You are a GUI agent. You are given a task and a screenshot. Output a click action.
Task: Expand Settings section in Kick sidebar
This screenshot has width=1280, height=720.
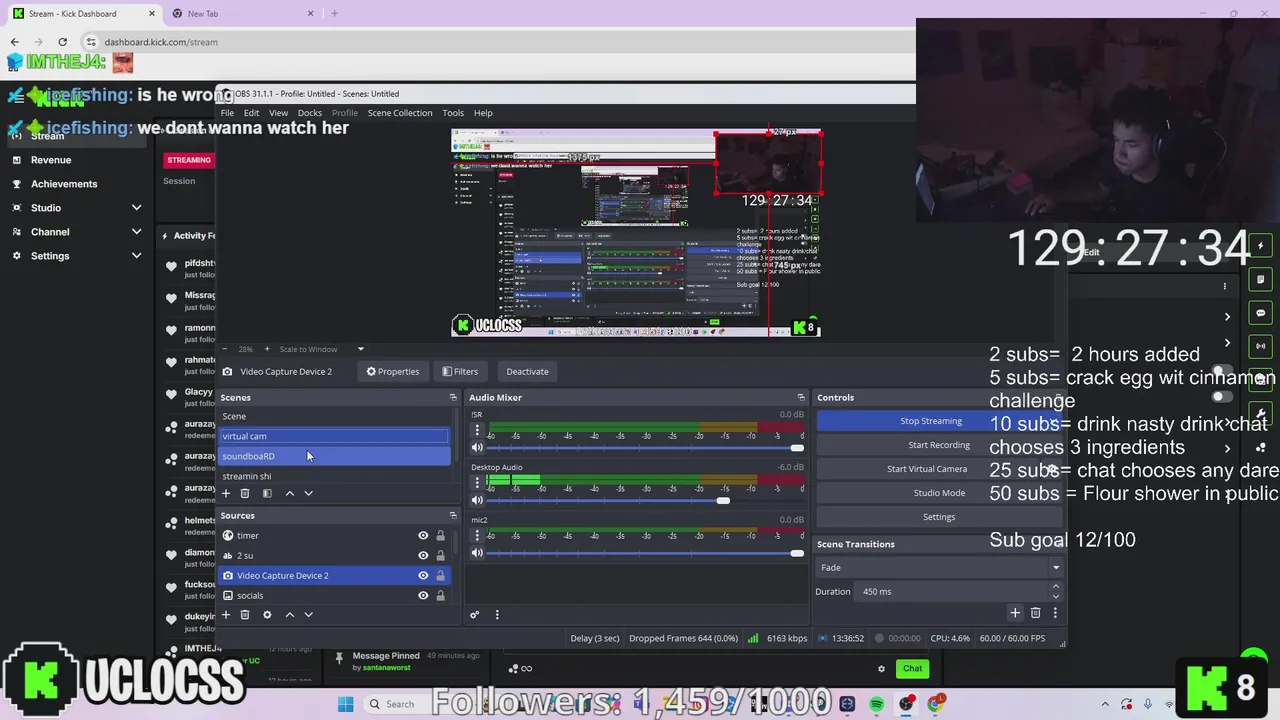136,256
